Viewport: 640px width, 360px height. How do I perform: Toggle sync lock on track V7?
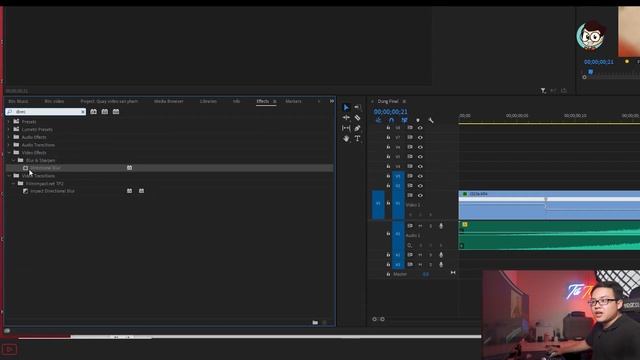[x=410, y=138]
